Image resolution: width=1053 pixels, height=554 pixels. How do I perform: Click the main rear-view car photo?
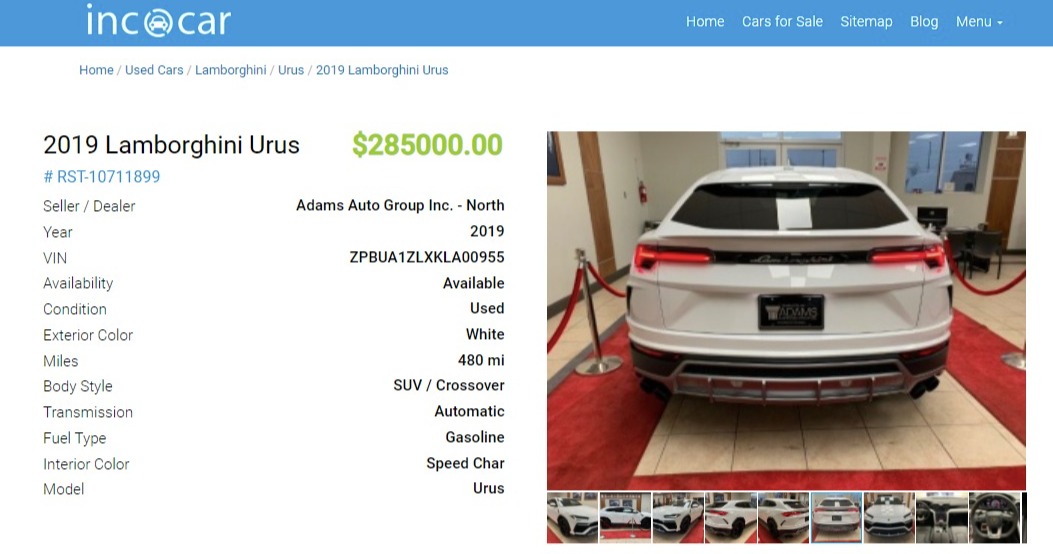click(786, 310)
